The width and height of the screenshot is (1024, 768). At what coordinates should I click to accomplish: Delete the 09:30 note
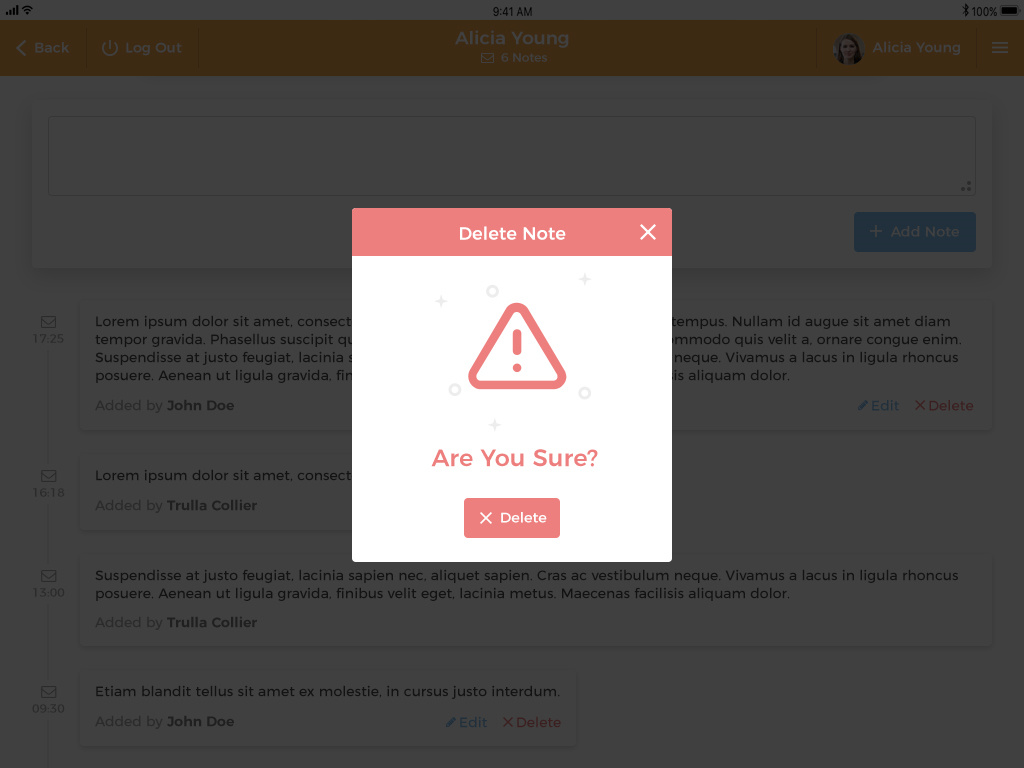click(532, 722)
